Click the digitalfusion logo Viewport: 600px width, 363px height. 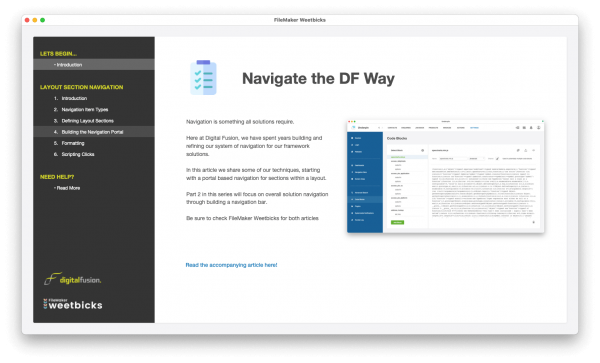point(72,279)
